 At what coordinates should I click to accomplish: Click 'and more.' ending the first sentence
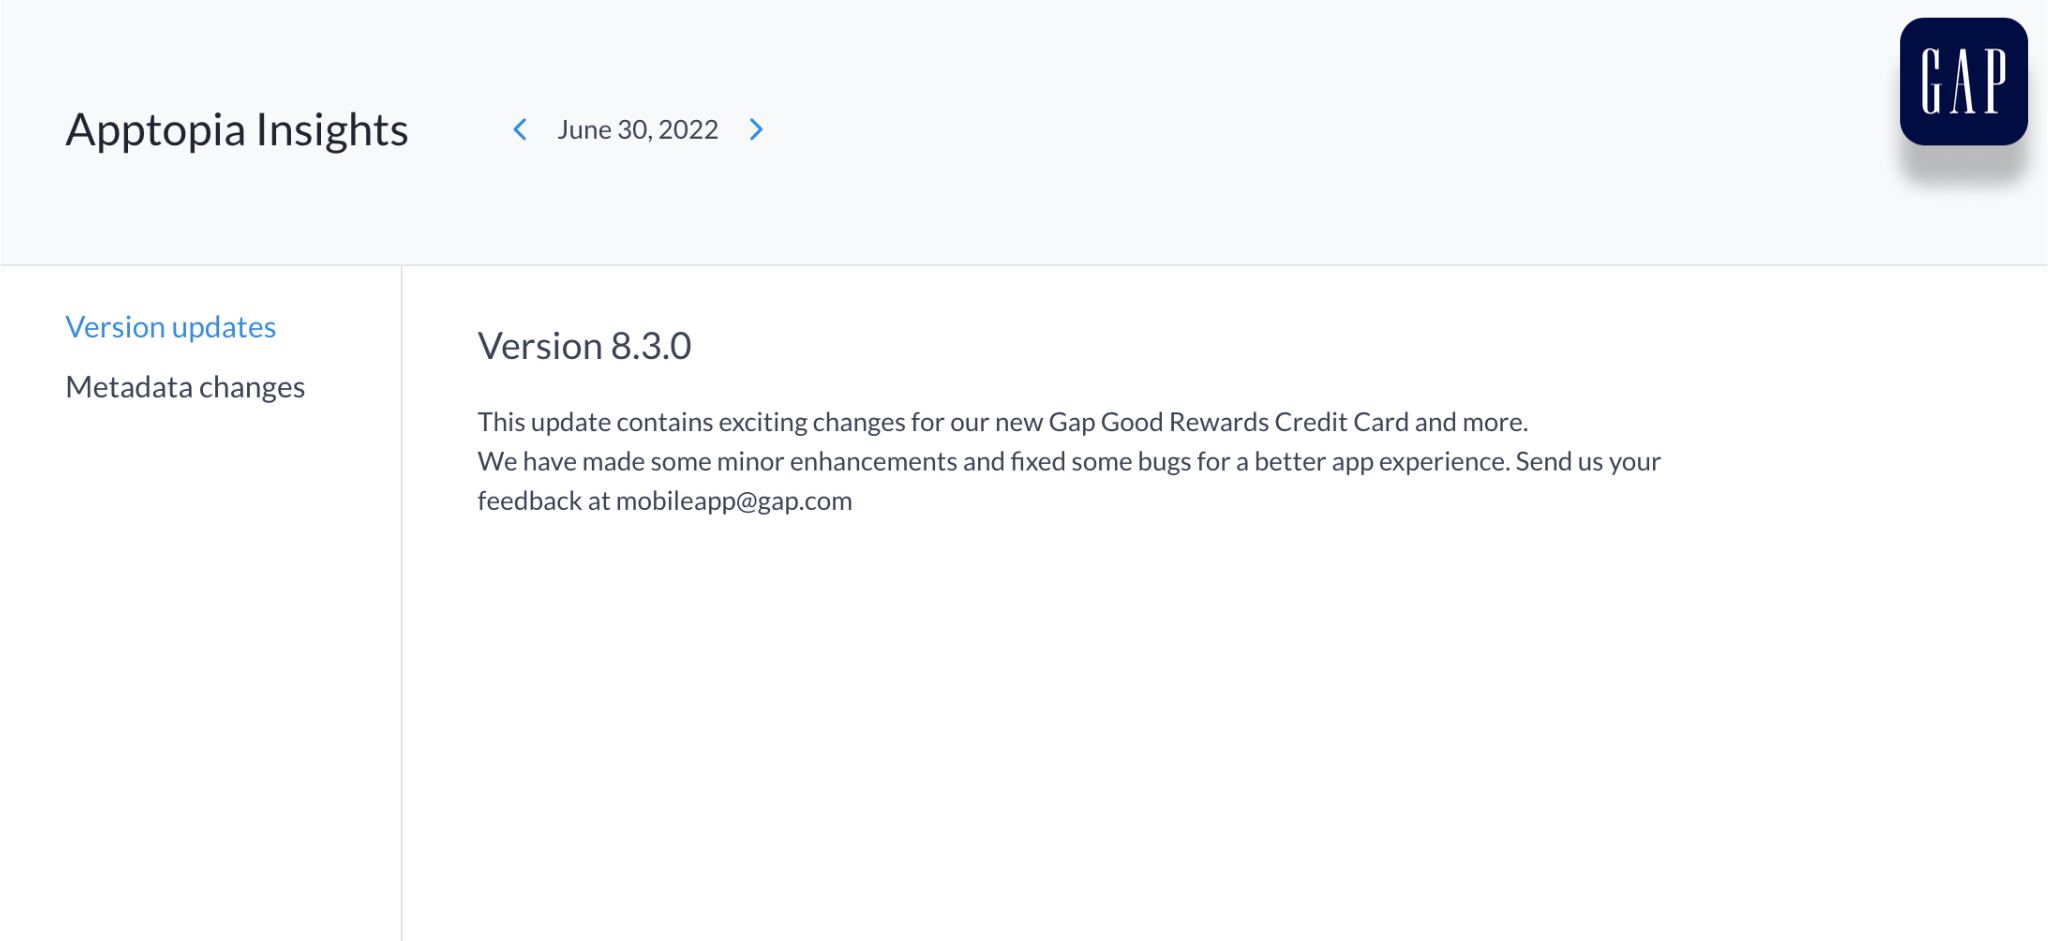(x=1472, y=422)
